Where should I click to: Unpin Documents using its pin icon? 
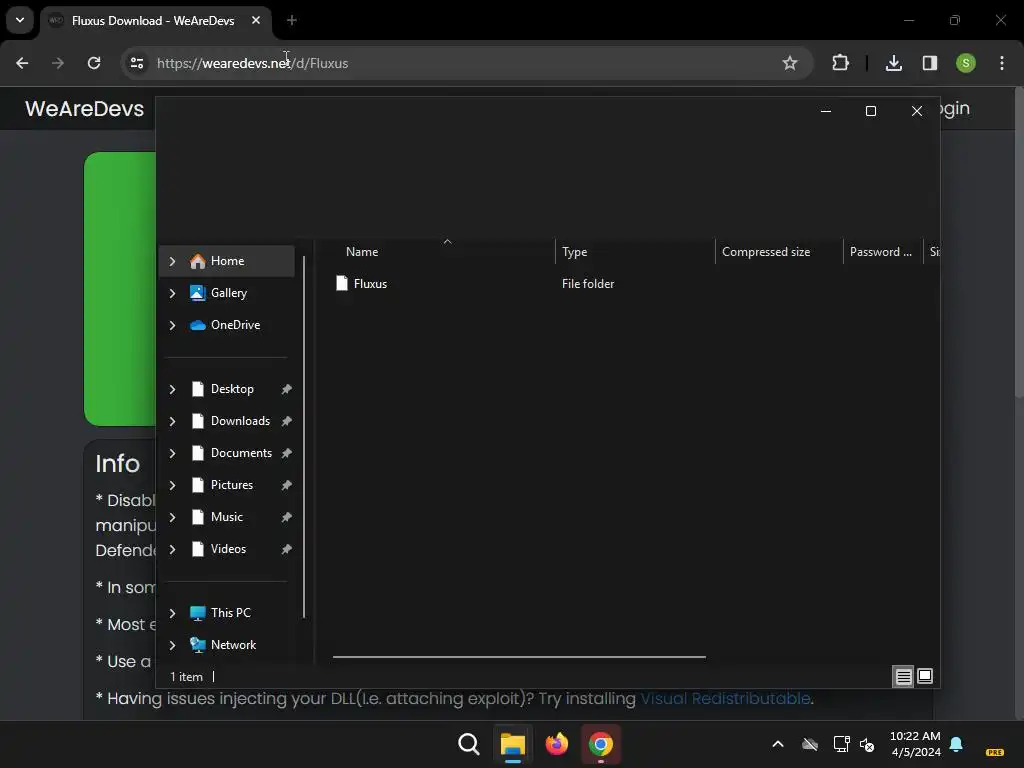click(x=286, y=453)
